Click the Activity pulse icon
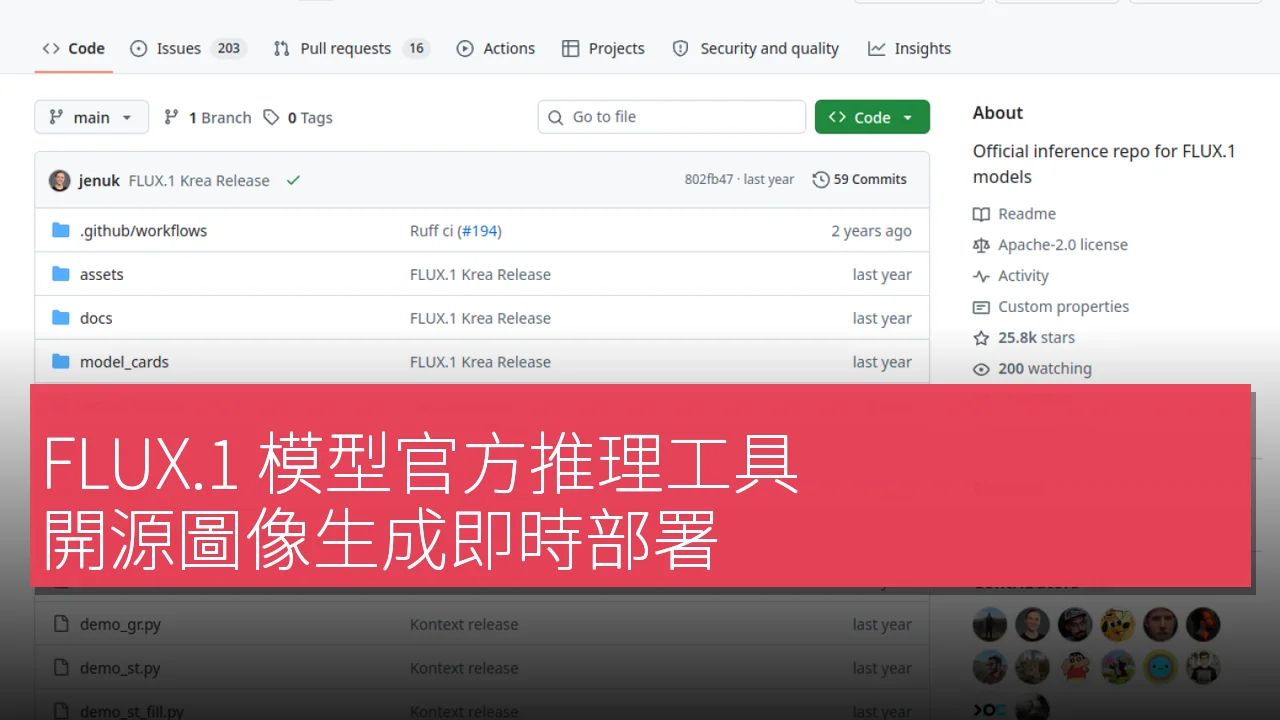This screenshot has width=1280, height=720. point(981,276)
